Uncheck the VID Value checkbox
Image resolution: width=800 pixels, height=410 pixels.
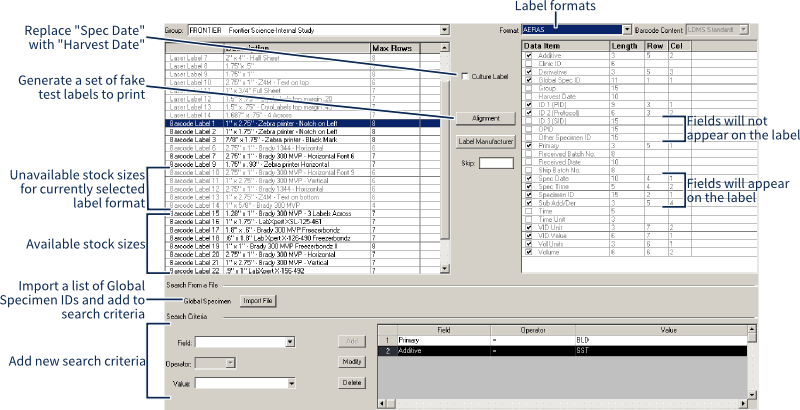pos(529,236)
